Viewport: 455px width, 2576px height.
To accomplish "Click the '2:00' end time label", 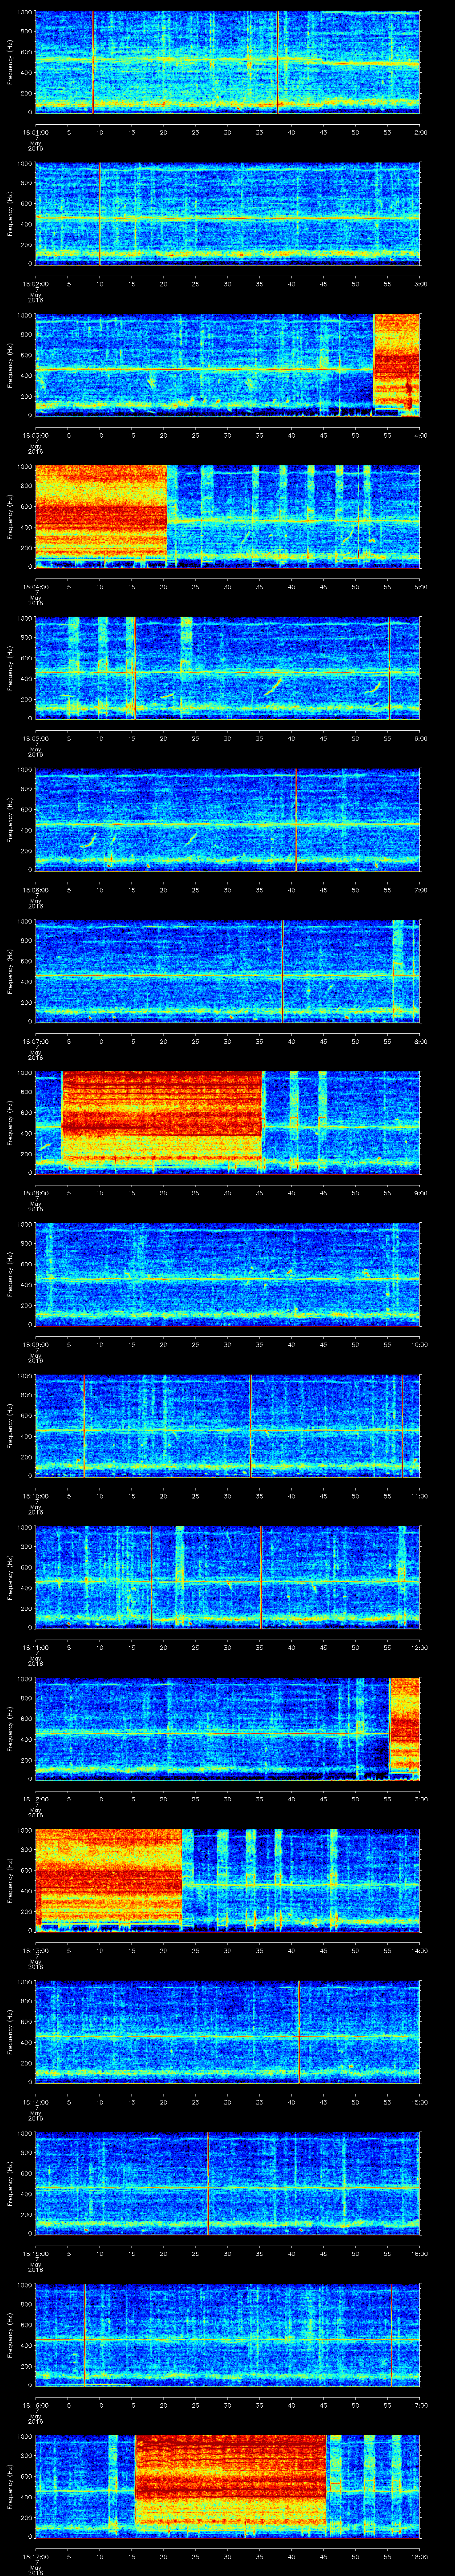I will point(420,132).
